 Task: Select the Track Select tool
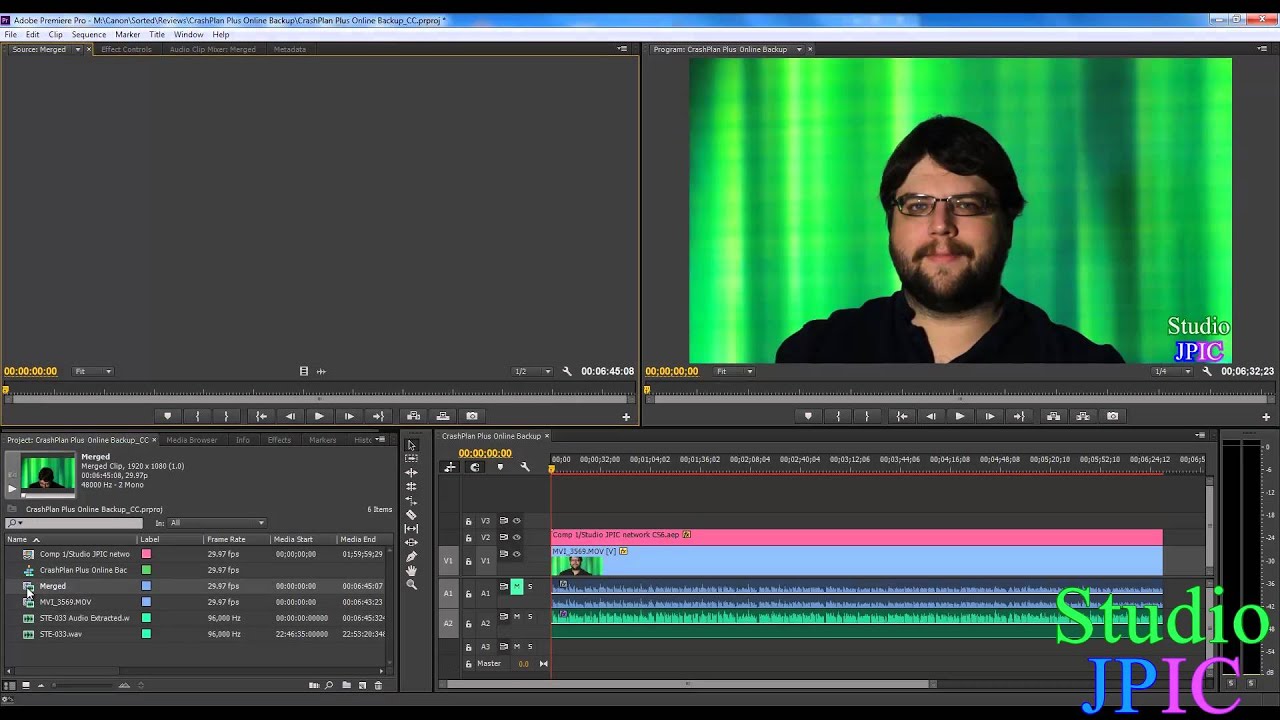[x=411, y=459]
